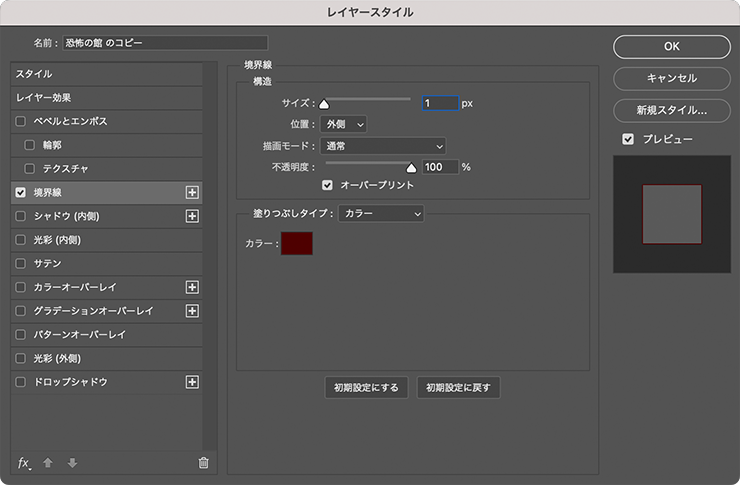This screenshot has width=740, height=485.
Task: Click the move effect up arrow
Action: click(48, 463)
